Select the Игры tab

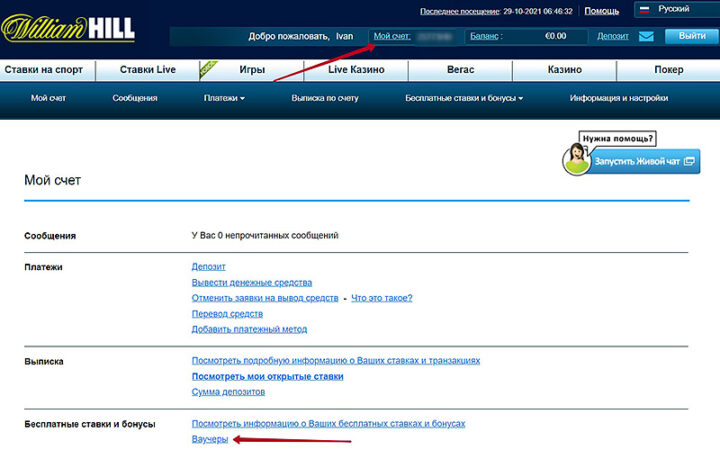252,70
